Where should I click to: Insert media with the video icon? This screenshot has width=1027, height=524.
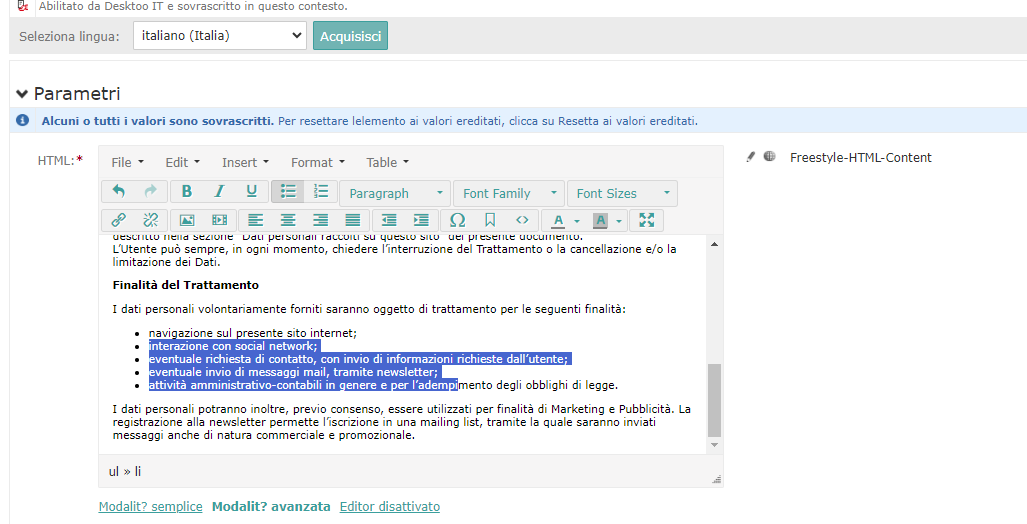219,220
